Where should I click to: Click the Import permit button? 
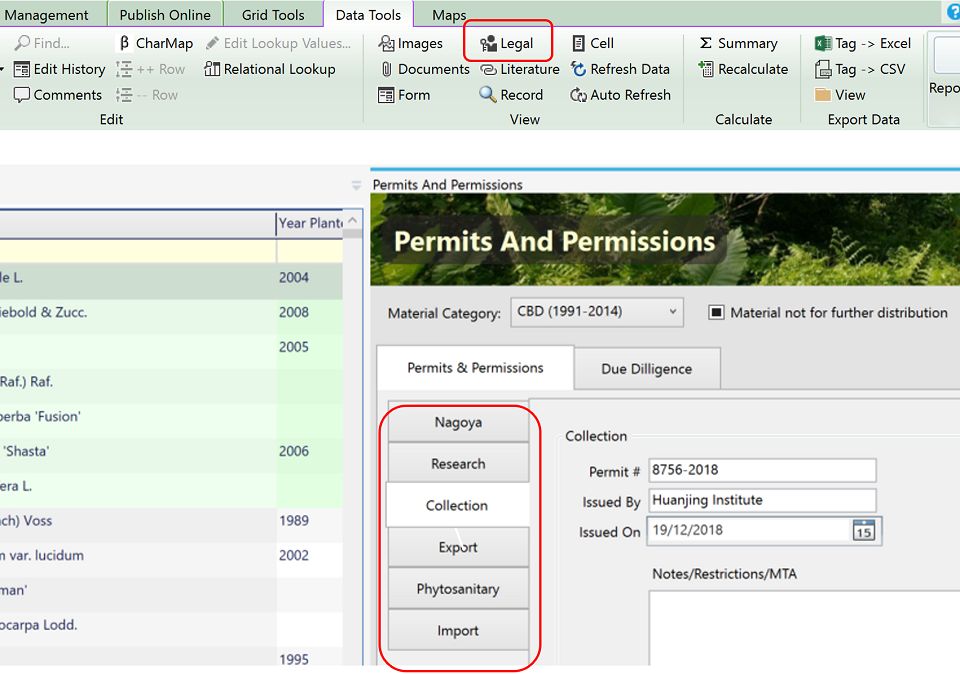coord(458,631)
